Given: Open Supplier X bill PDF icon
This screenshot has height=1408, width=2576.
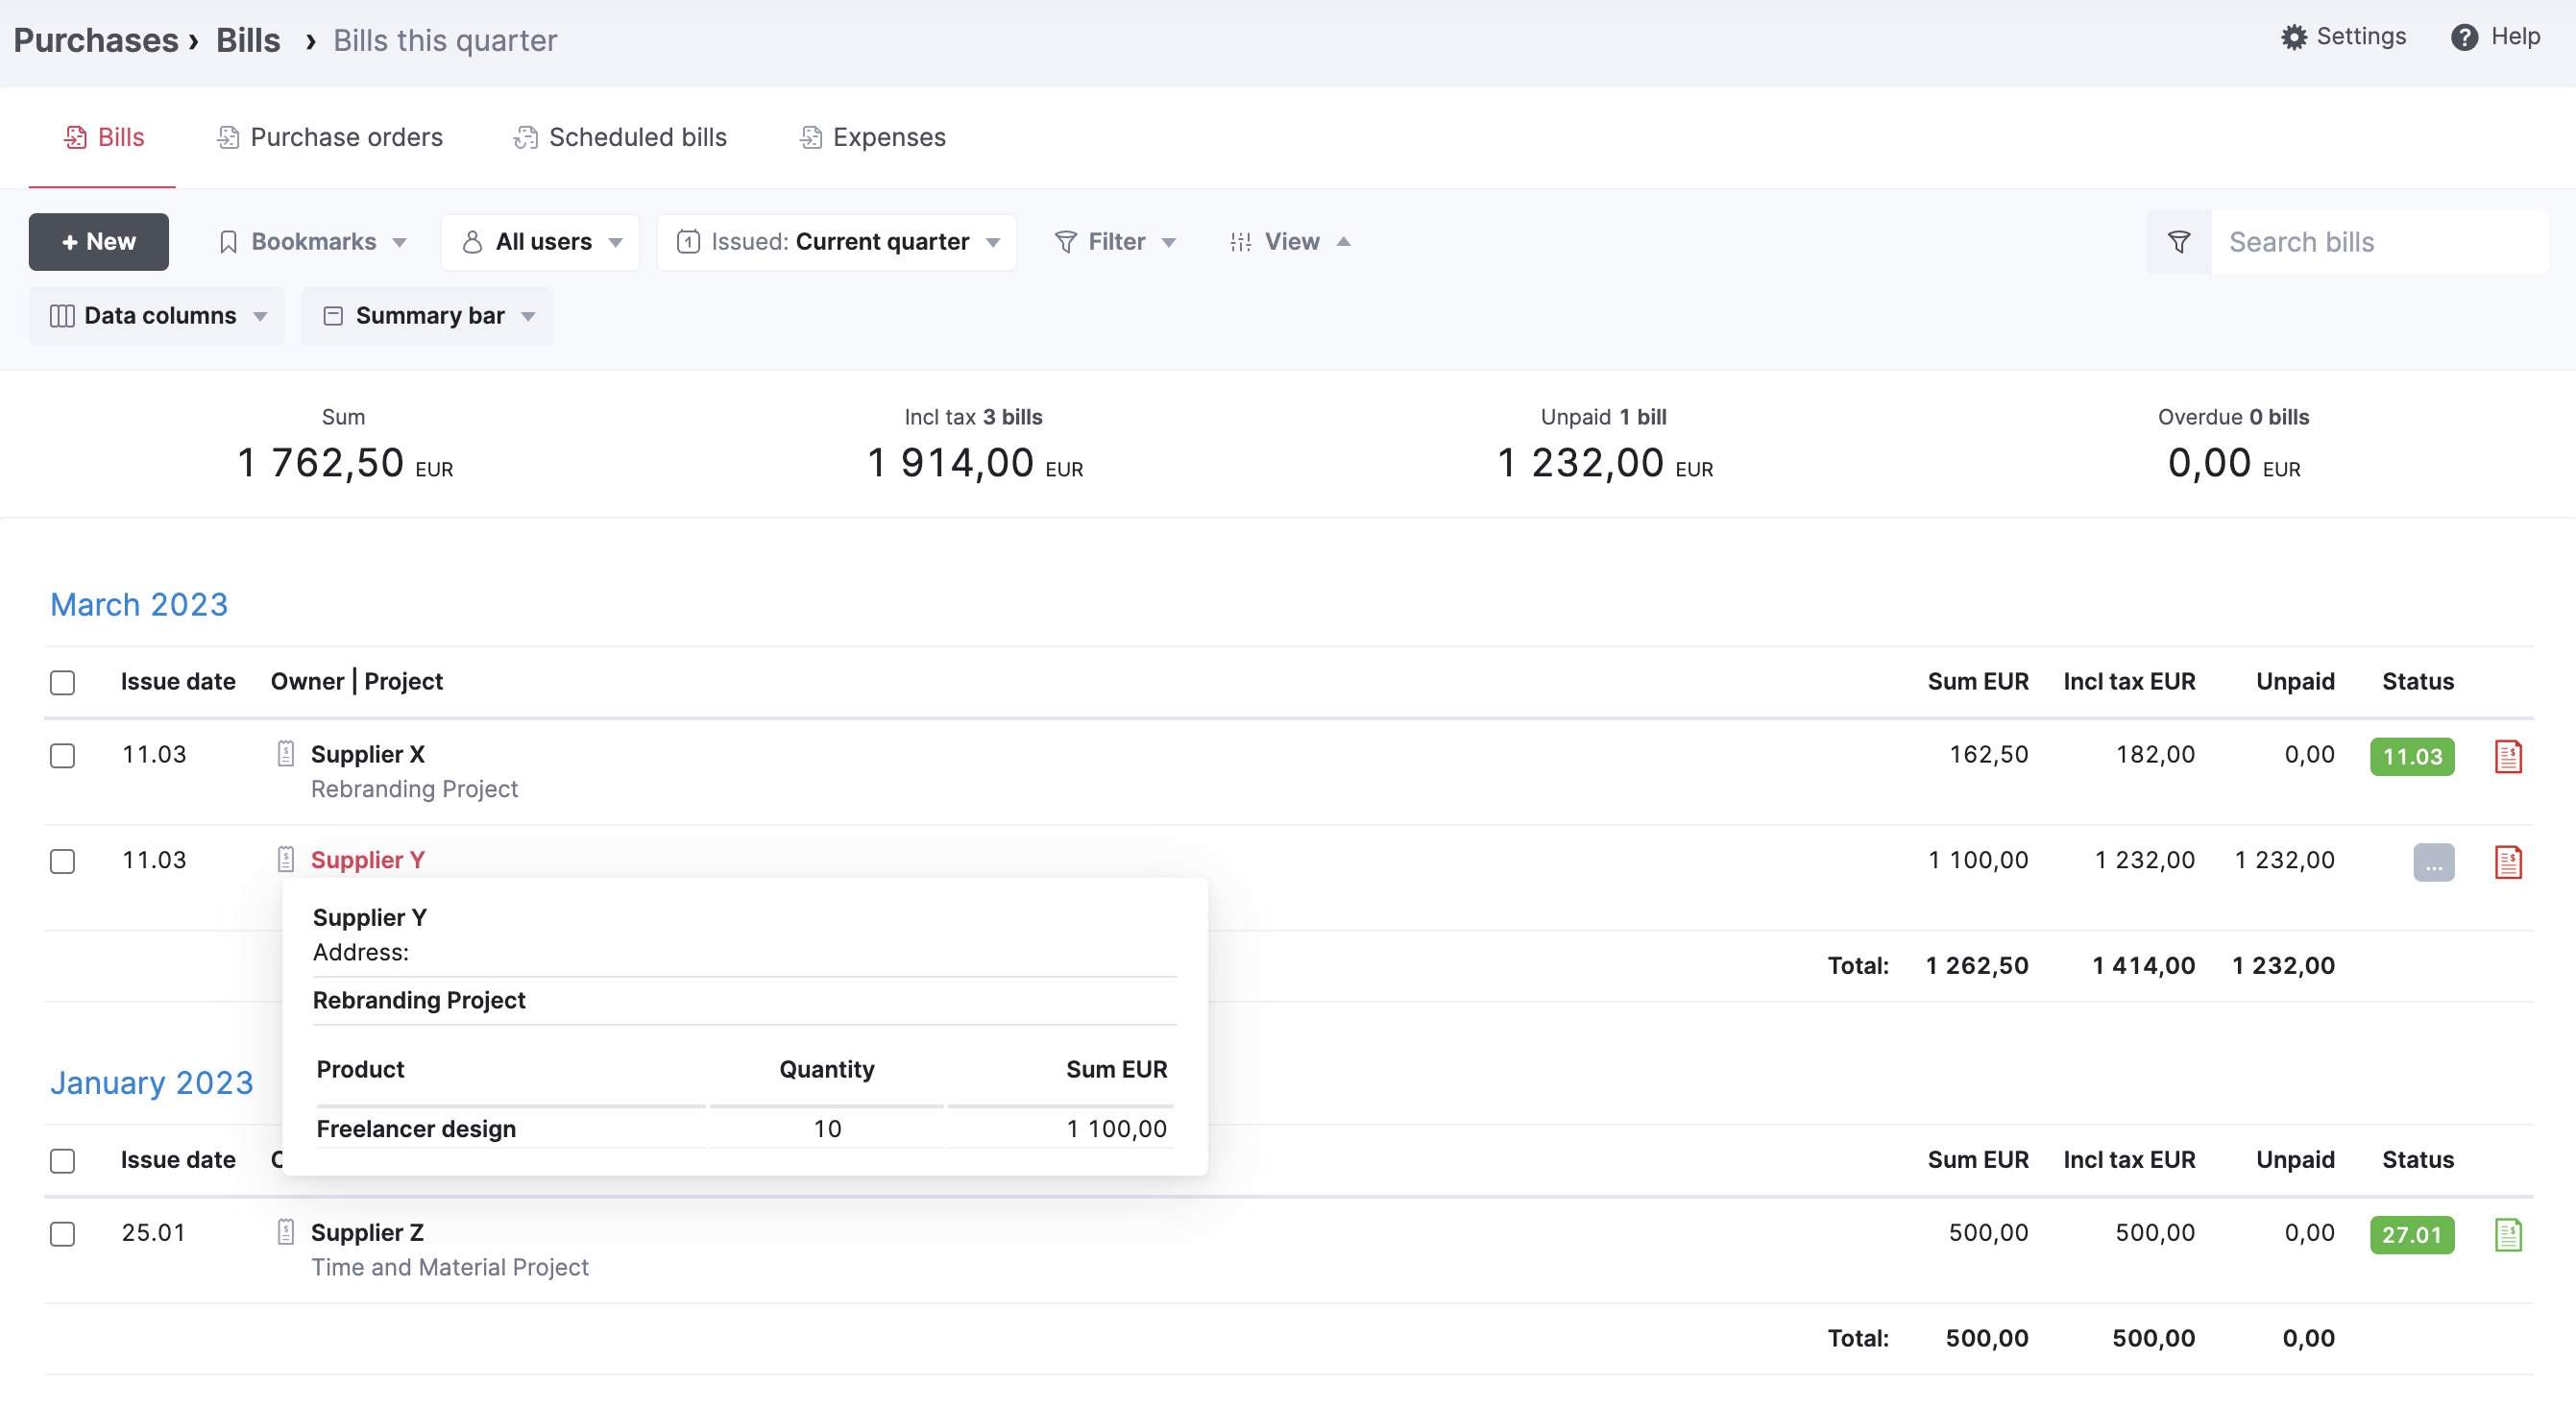Looking at the screenshot, I should (2508, 756).
